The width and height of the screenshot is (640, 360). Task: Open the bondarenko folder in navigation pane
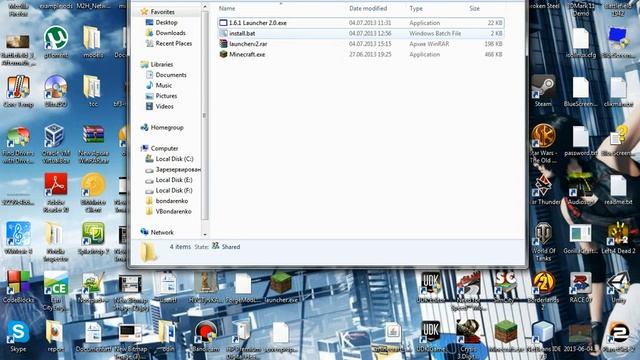[x=171, y=201]
